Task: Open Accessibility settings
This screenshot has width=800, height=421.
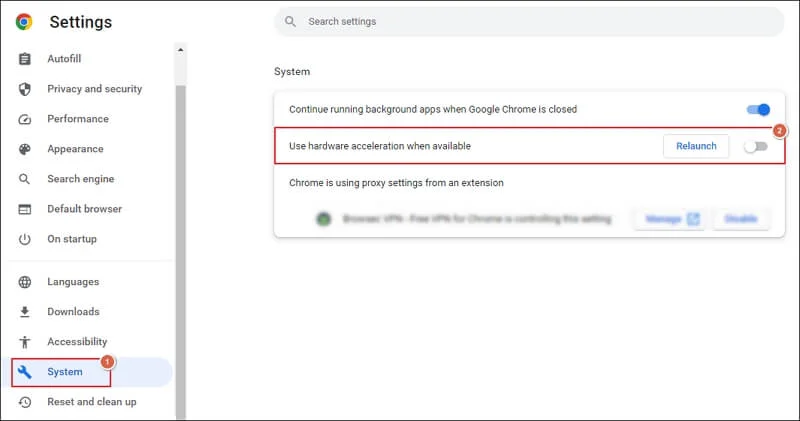Action: (78, 342)
